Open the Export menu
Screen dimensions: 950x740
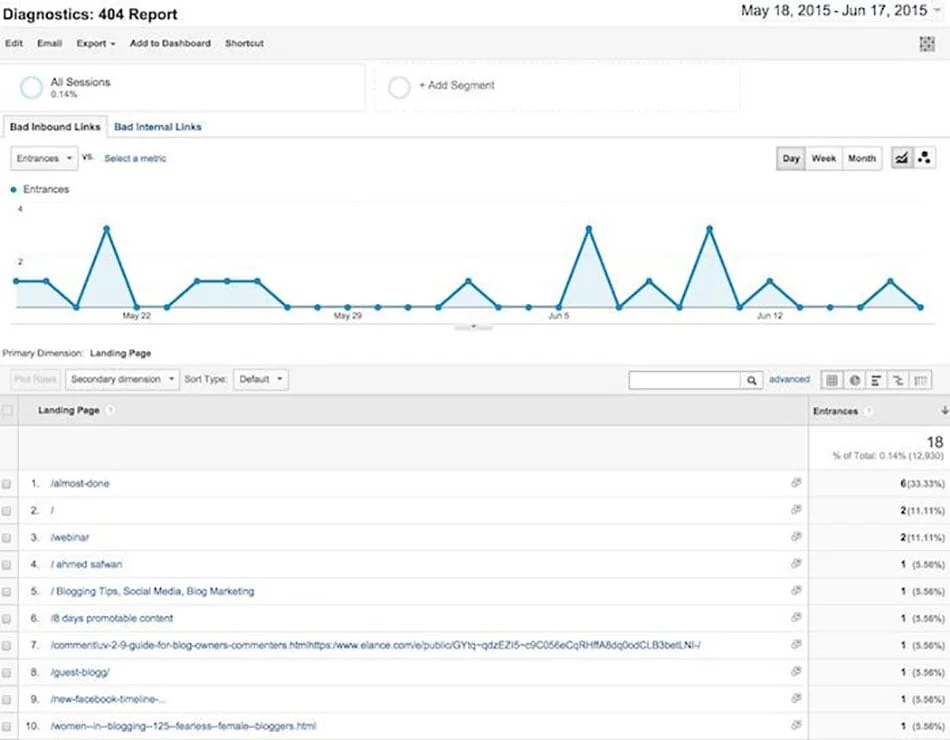[93, 43]
